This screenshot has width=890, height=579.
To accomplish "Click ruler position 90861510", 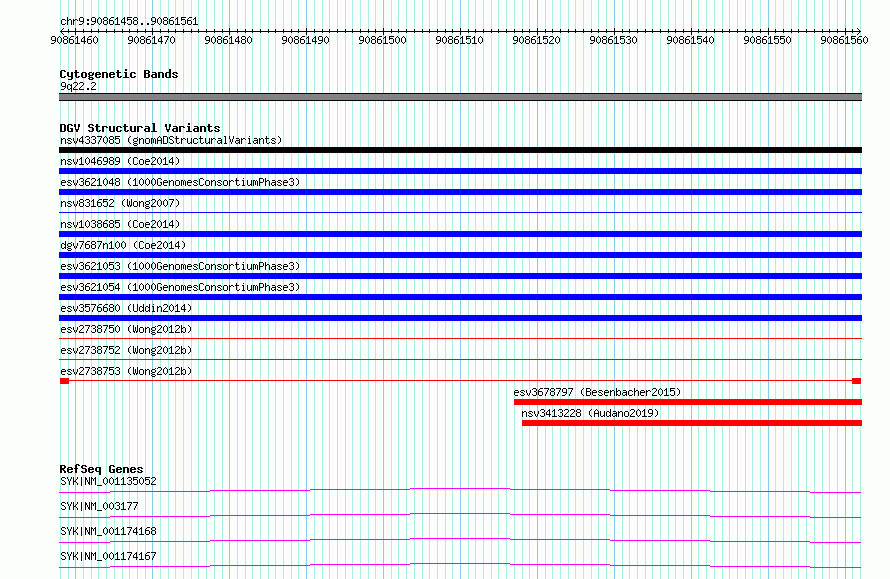I will point(459,40).
